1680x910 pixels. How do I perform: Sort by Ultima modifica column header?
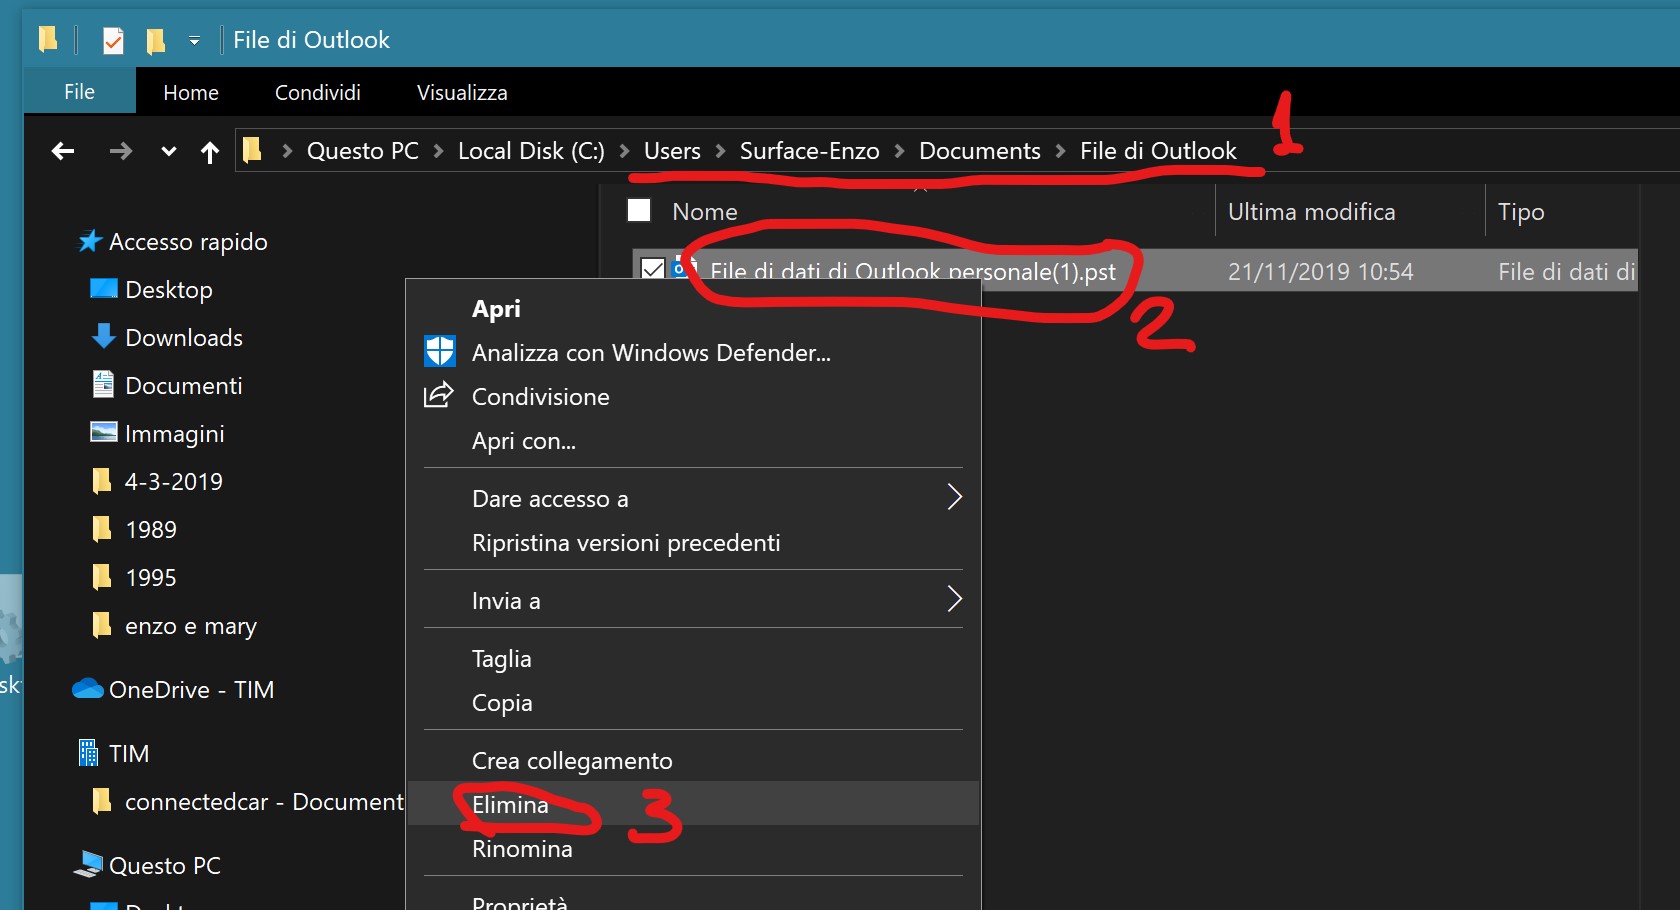[1311, 212]
